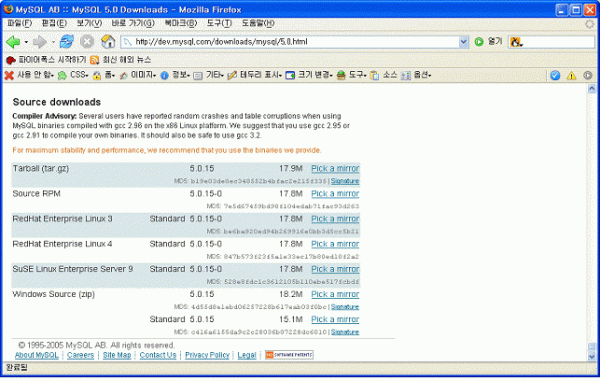
Task: Click the Tarball version 5.0.15 text
Action: 202,168
